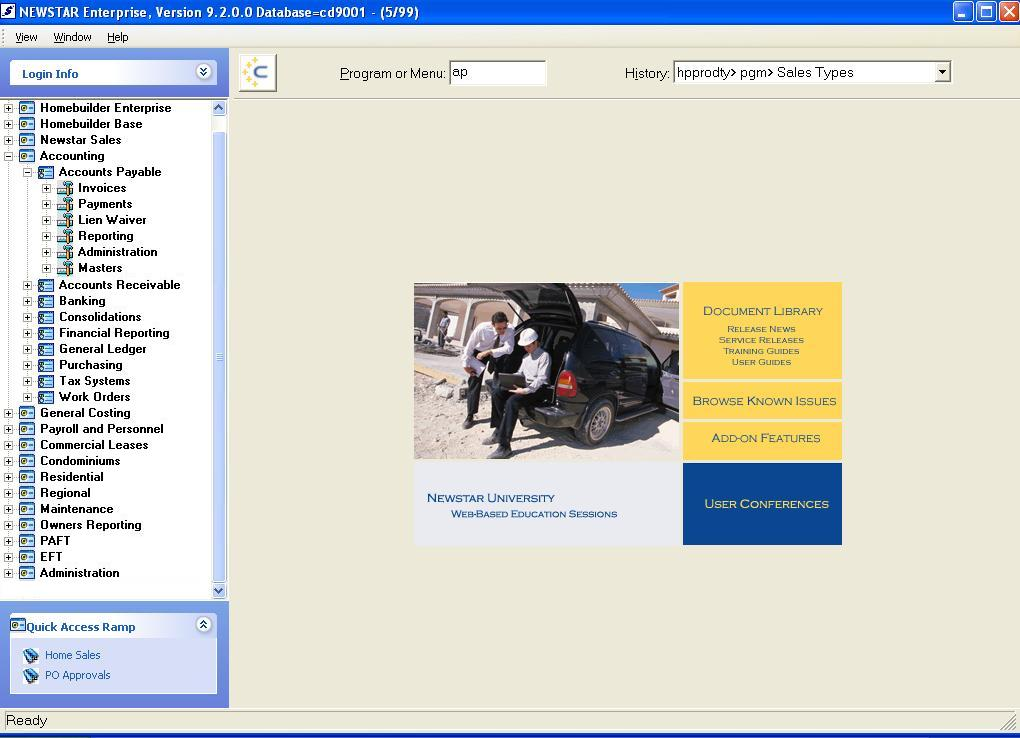Click the star C logo toolbar button
Viewport: 1020px width, 738px height.
[x=258, y=73]
